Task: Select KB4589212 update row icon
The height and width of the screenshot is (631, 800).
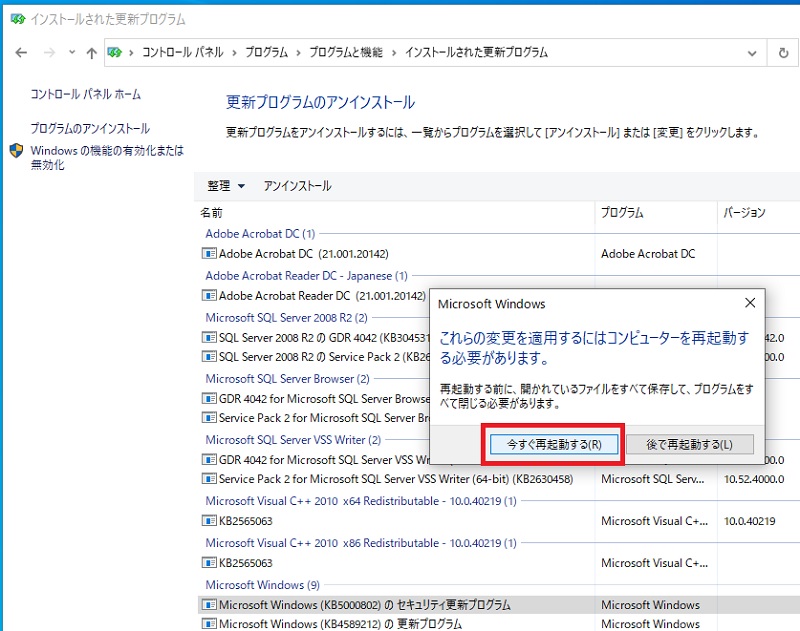Action: tap(209, 623)
